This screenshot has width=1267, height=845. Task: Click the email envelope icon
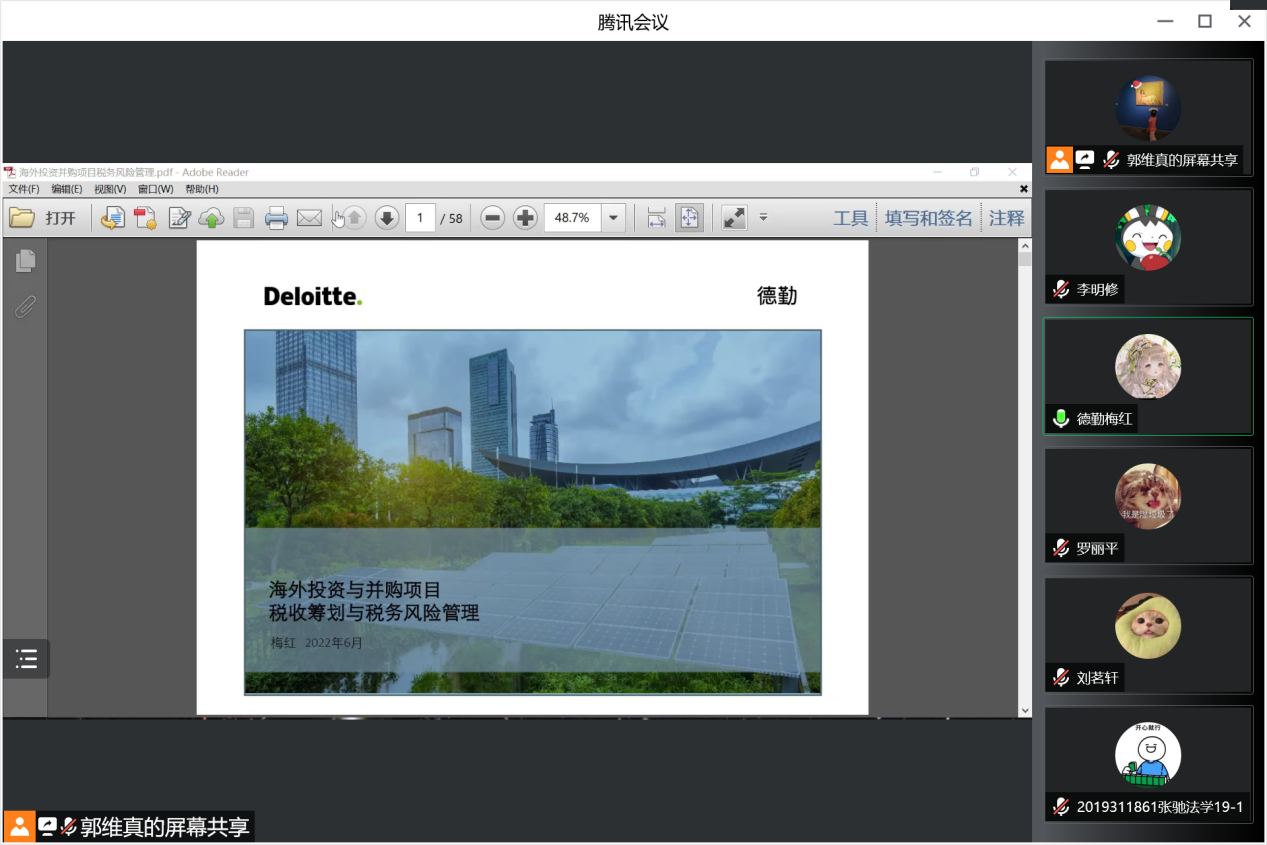(x=309, y=218)
